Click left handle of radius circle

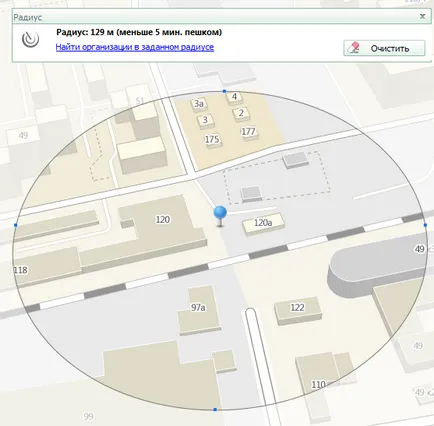click(15, 225)
